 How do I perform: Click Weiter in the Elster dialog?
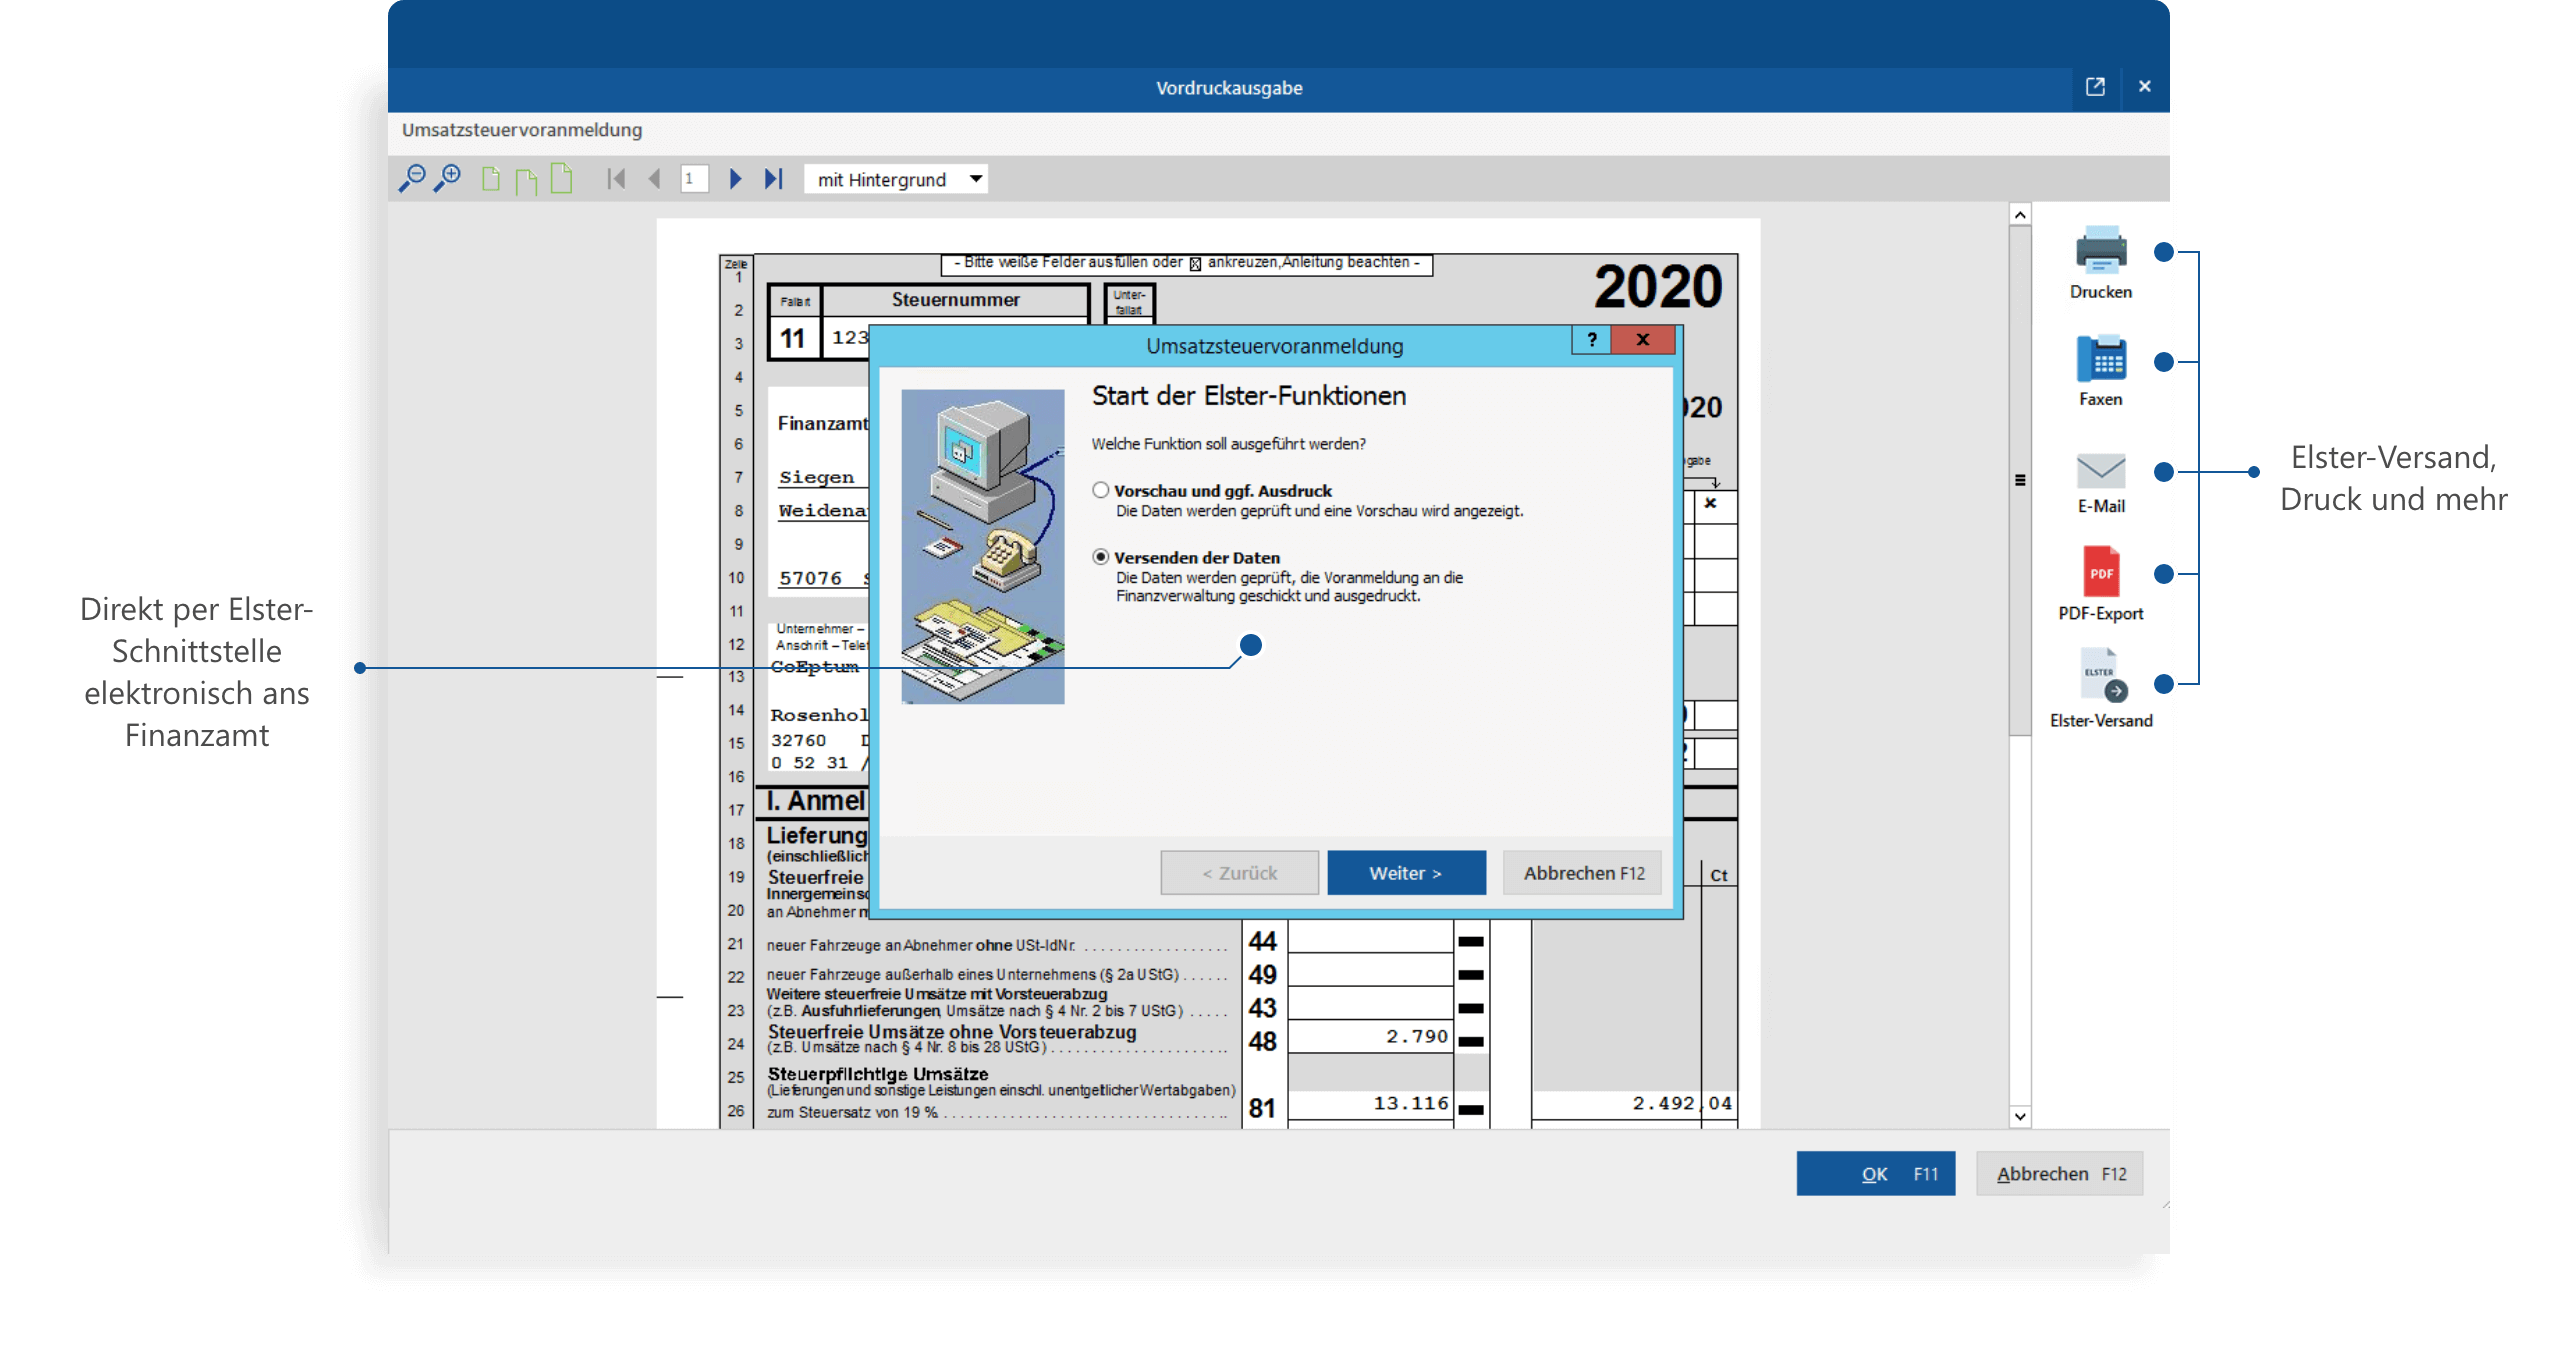[1405, 873]
